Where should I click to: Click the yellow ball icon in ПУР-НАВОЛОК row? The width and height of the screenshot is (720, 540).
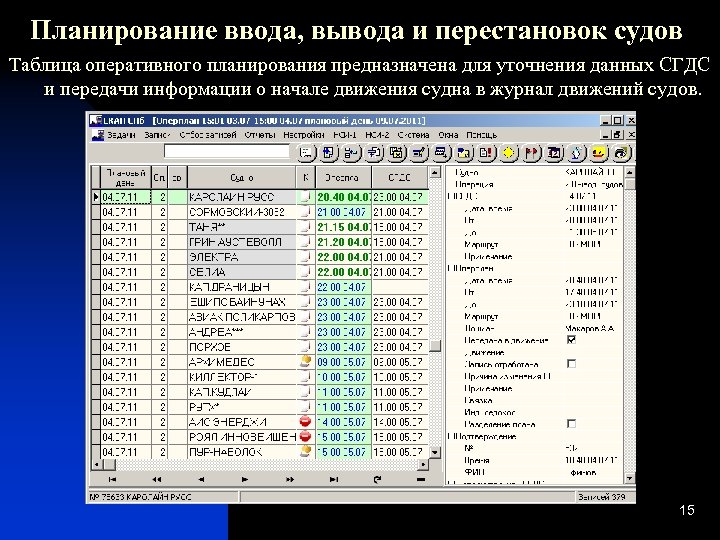305,452
